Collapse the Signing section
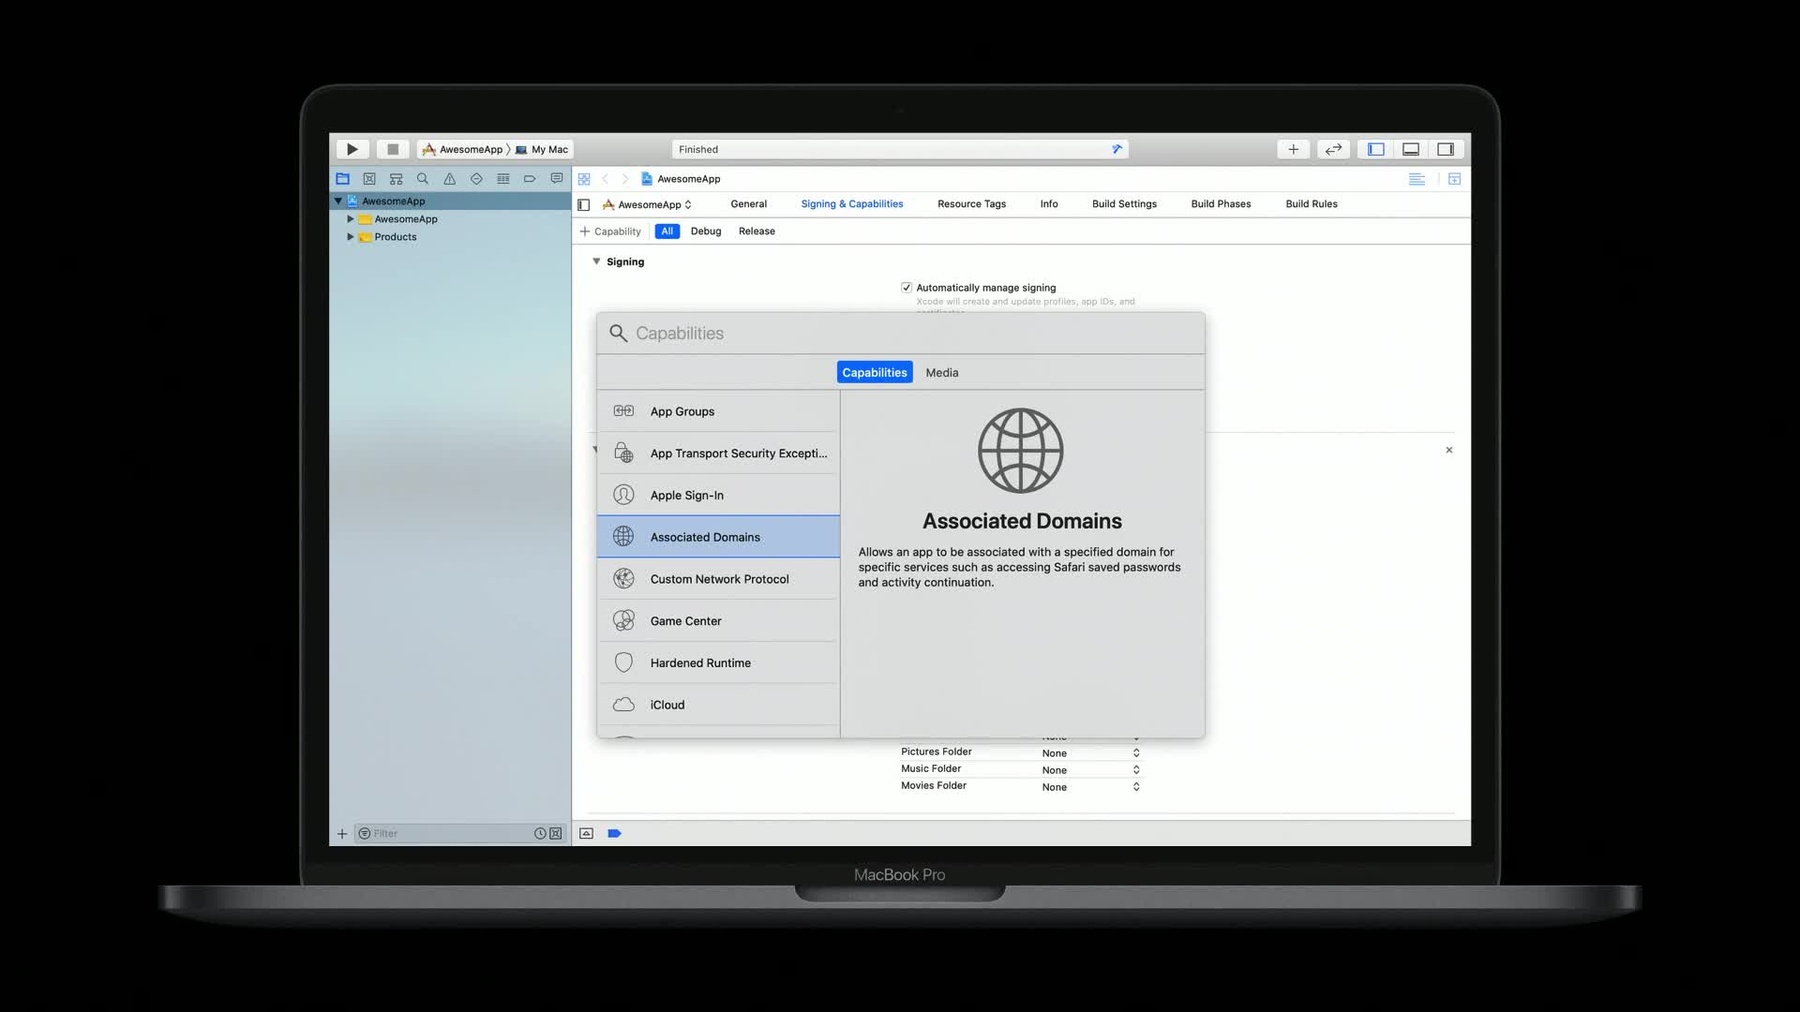Screen dimensions: 1800x1012 point(596,262)
